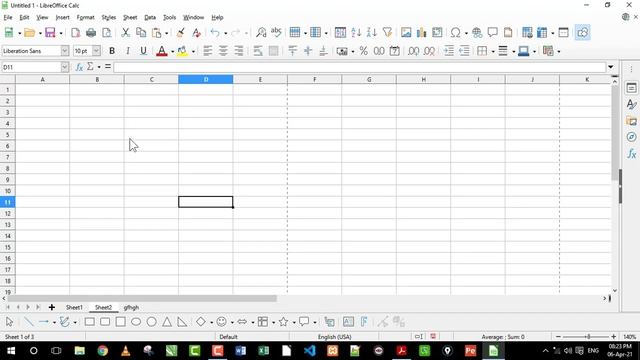The width and height of the screenshot is (640, 360).
Task: Click the Clone Formatting paintbrush icon
Action: (x=180, y=33)
